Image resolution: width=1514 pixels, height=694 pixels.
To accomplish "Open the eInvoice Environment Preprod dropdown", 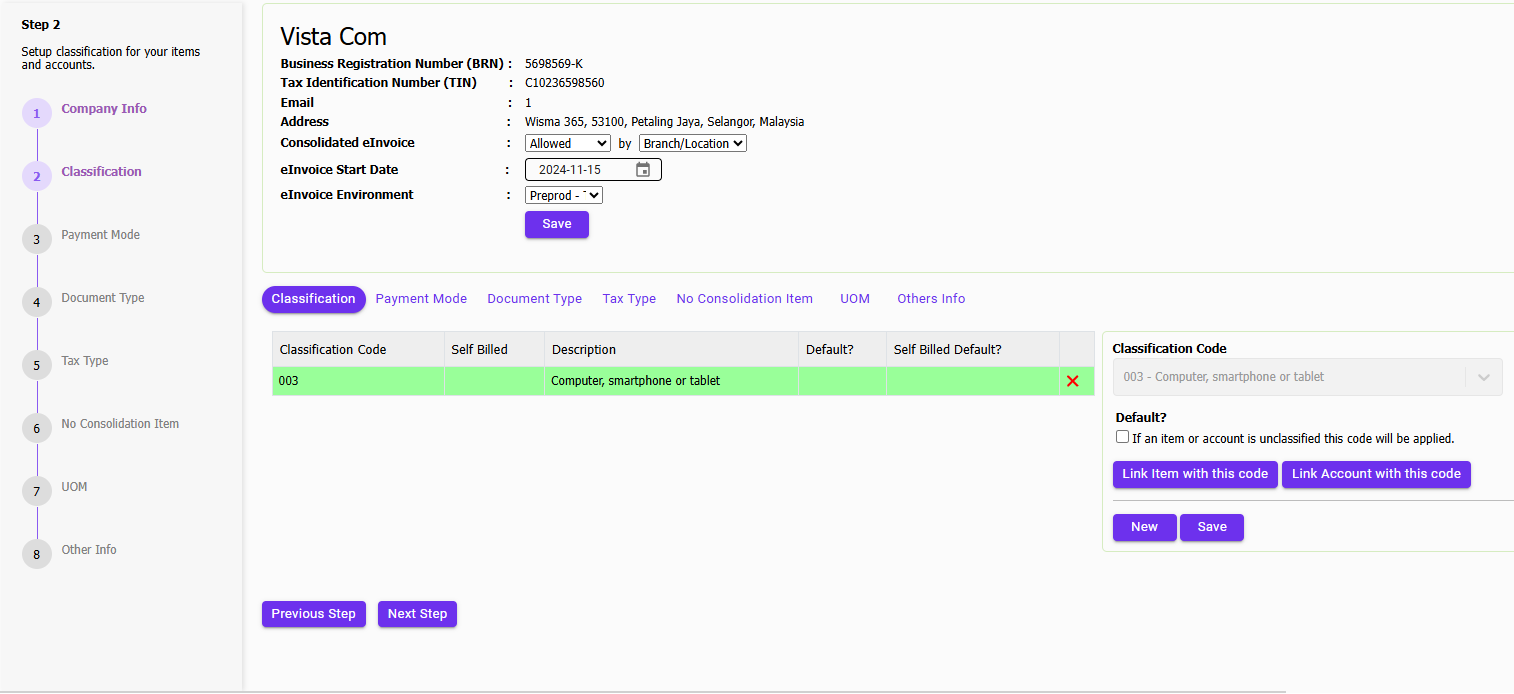I will click(x=563, y=194).
